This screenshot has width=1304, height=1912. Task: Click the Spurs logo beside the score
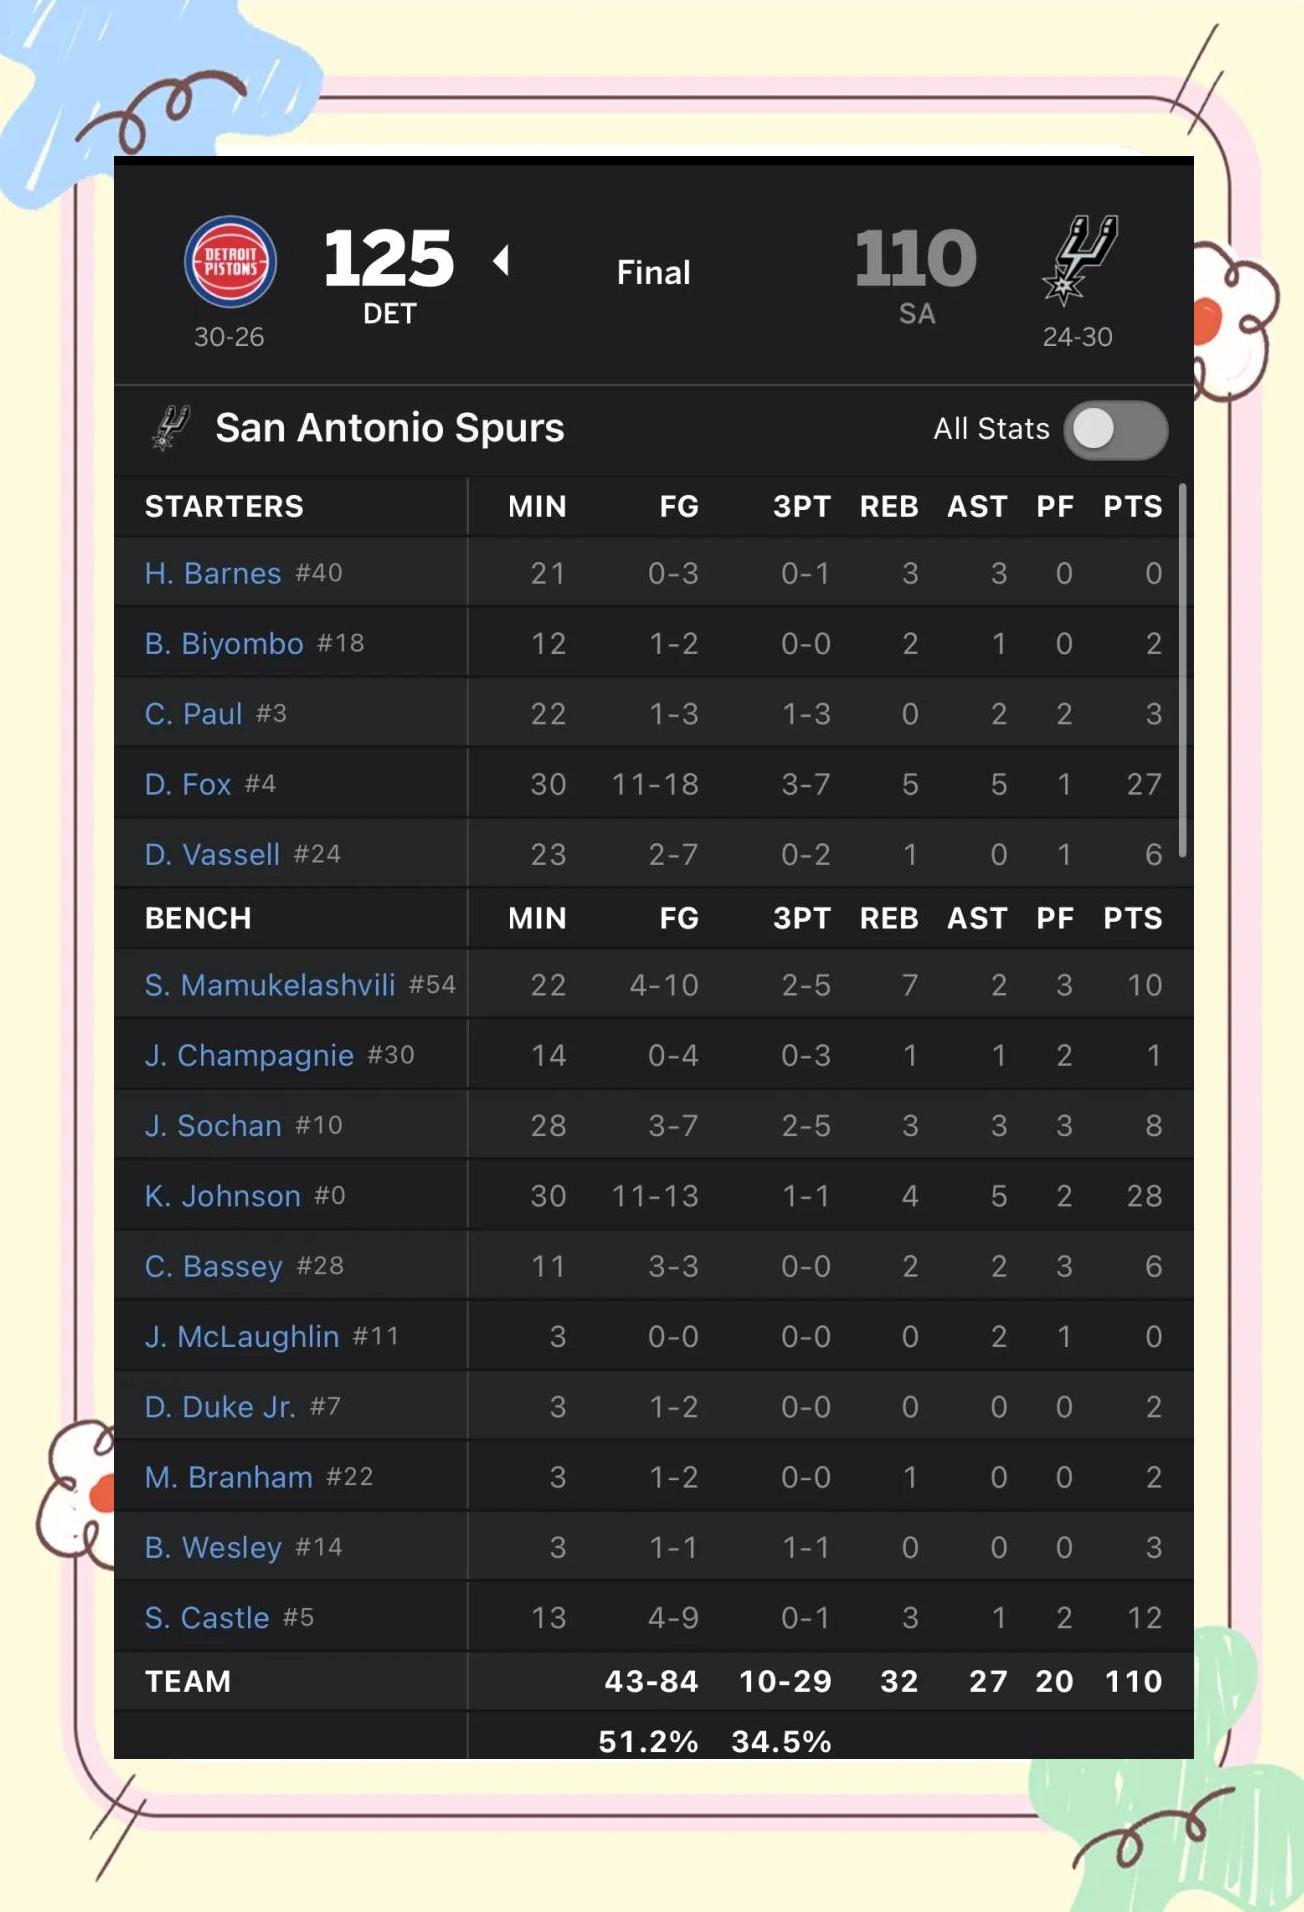[x=1079, y=259]
